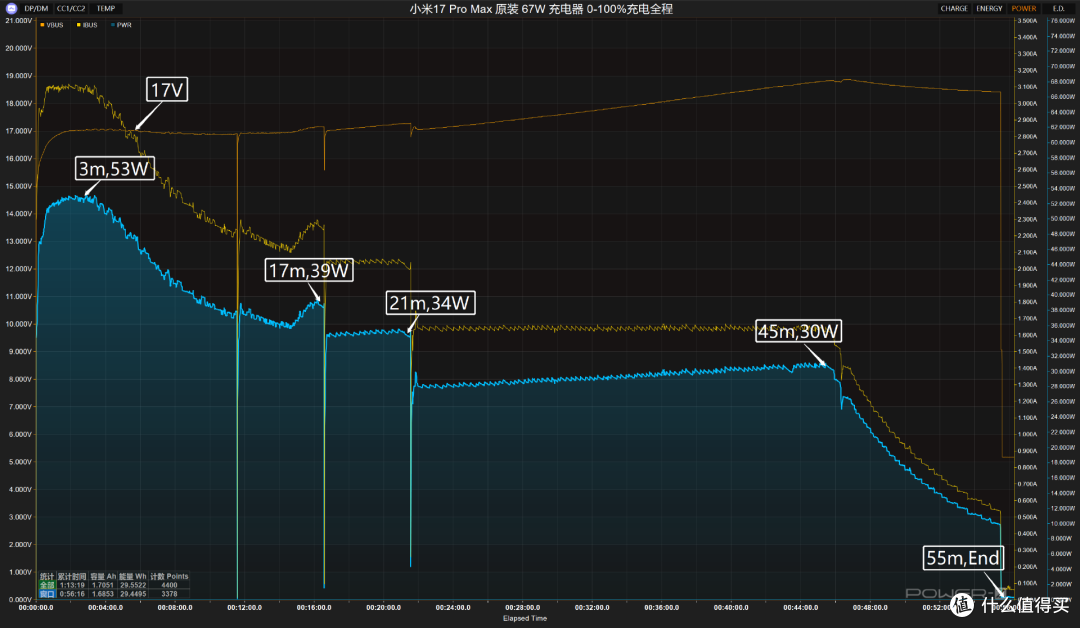Click the 1:13:19 cumulative time value
This screenshot has height=628, width=1080.
(72, 585)
